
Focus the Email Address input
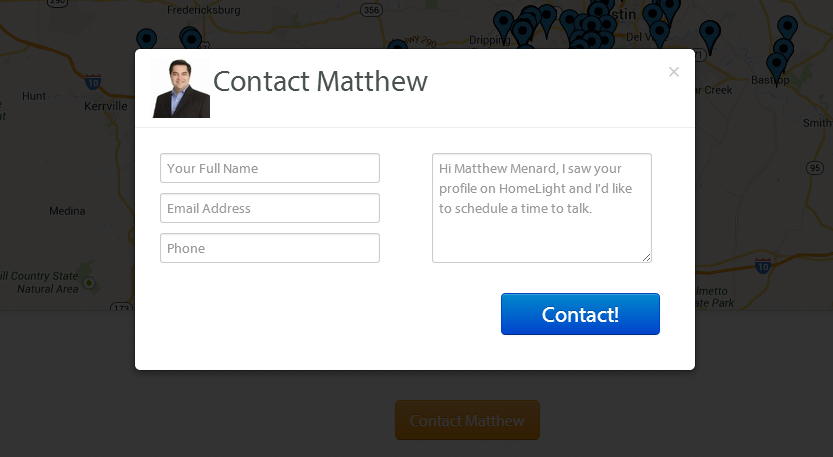click(x=270, y=208)
